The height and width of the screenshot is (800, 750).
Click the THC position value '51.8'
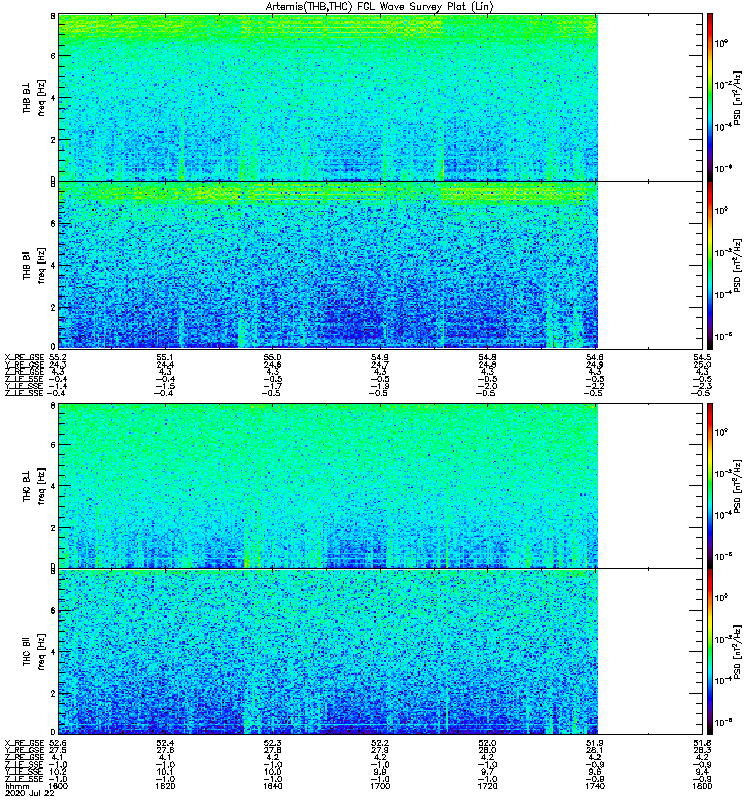point(702,743)
